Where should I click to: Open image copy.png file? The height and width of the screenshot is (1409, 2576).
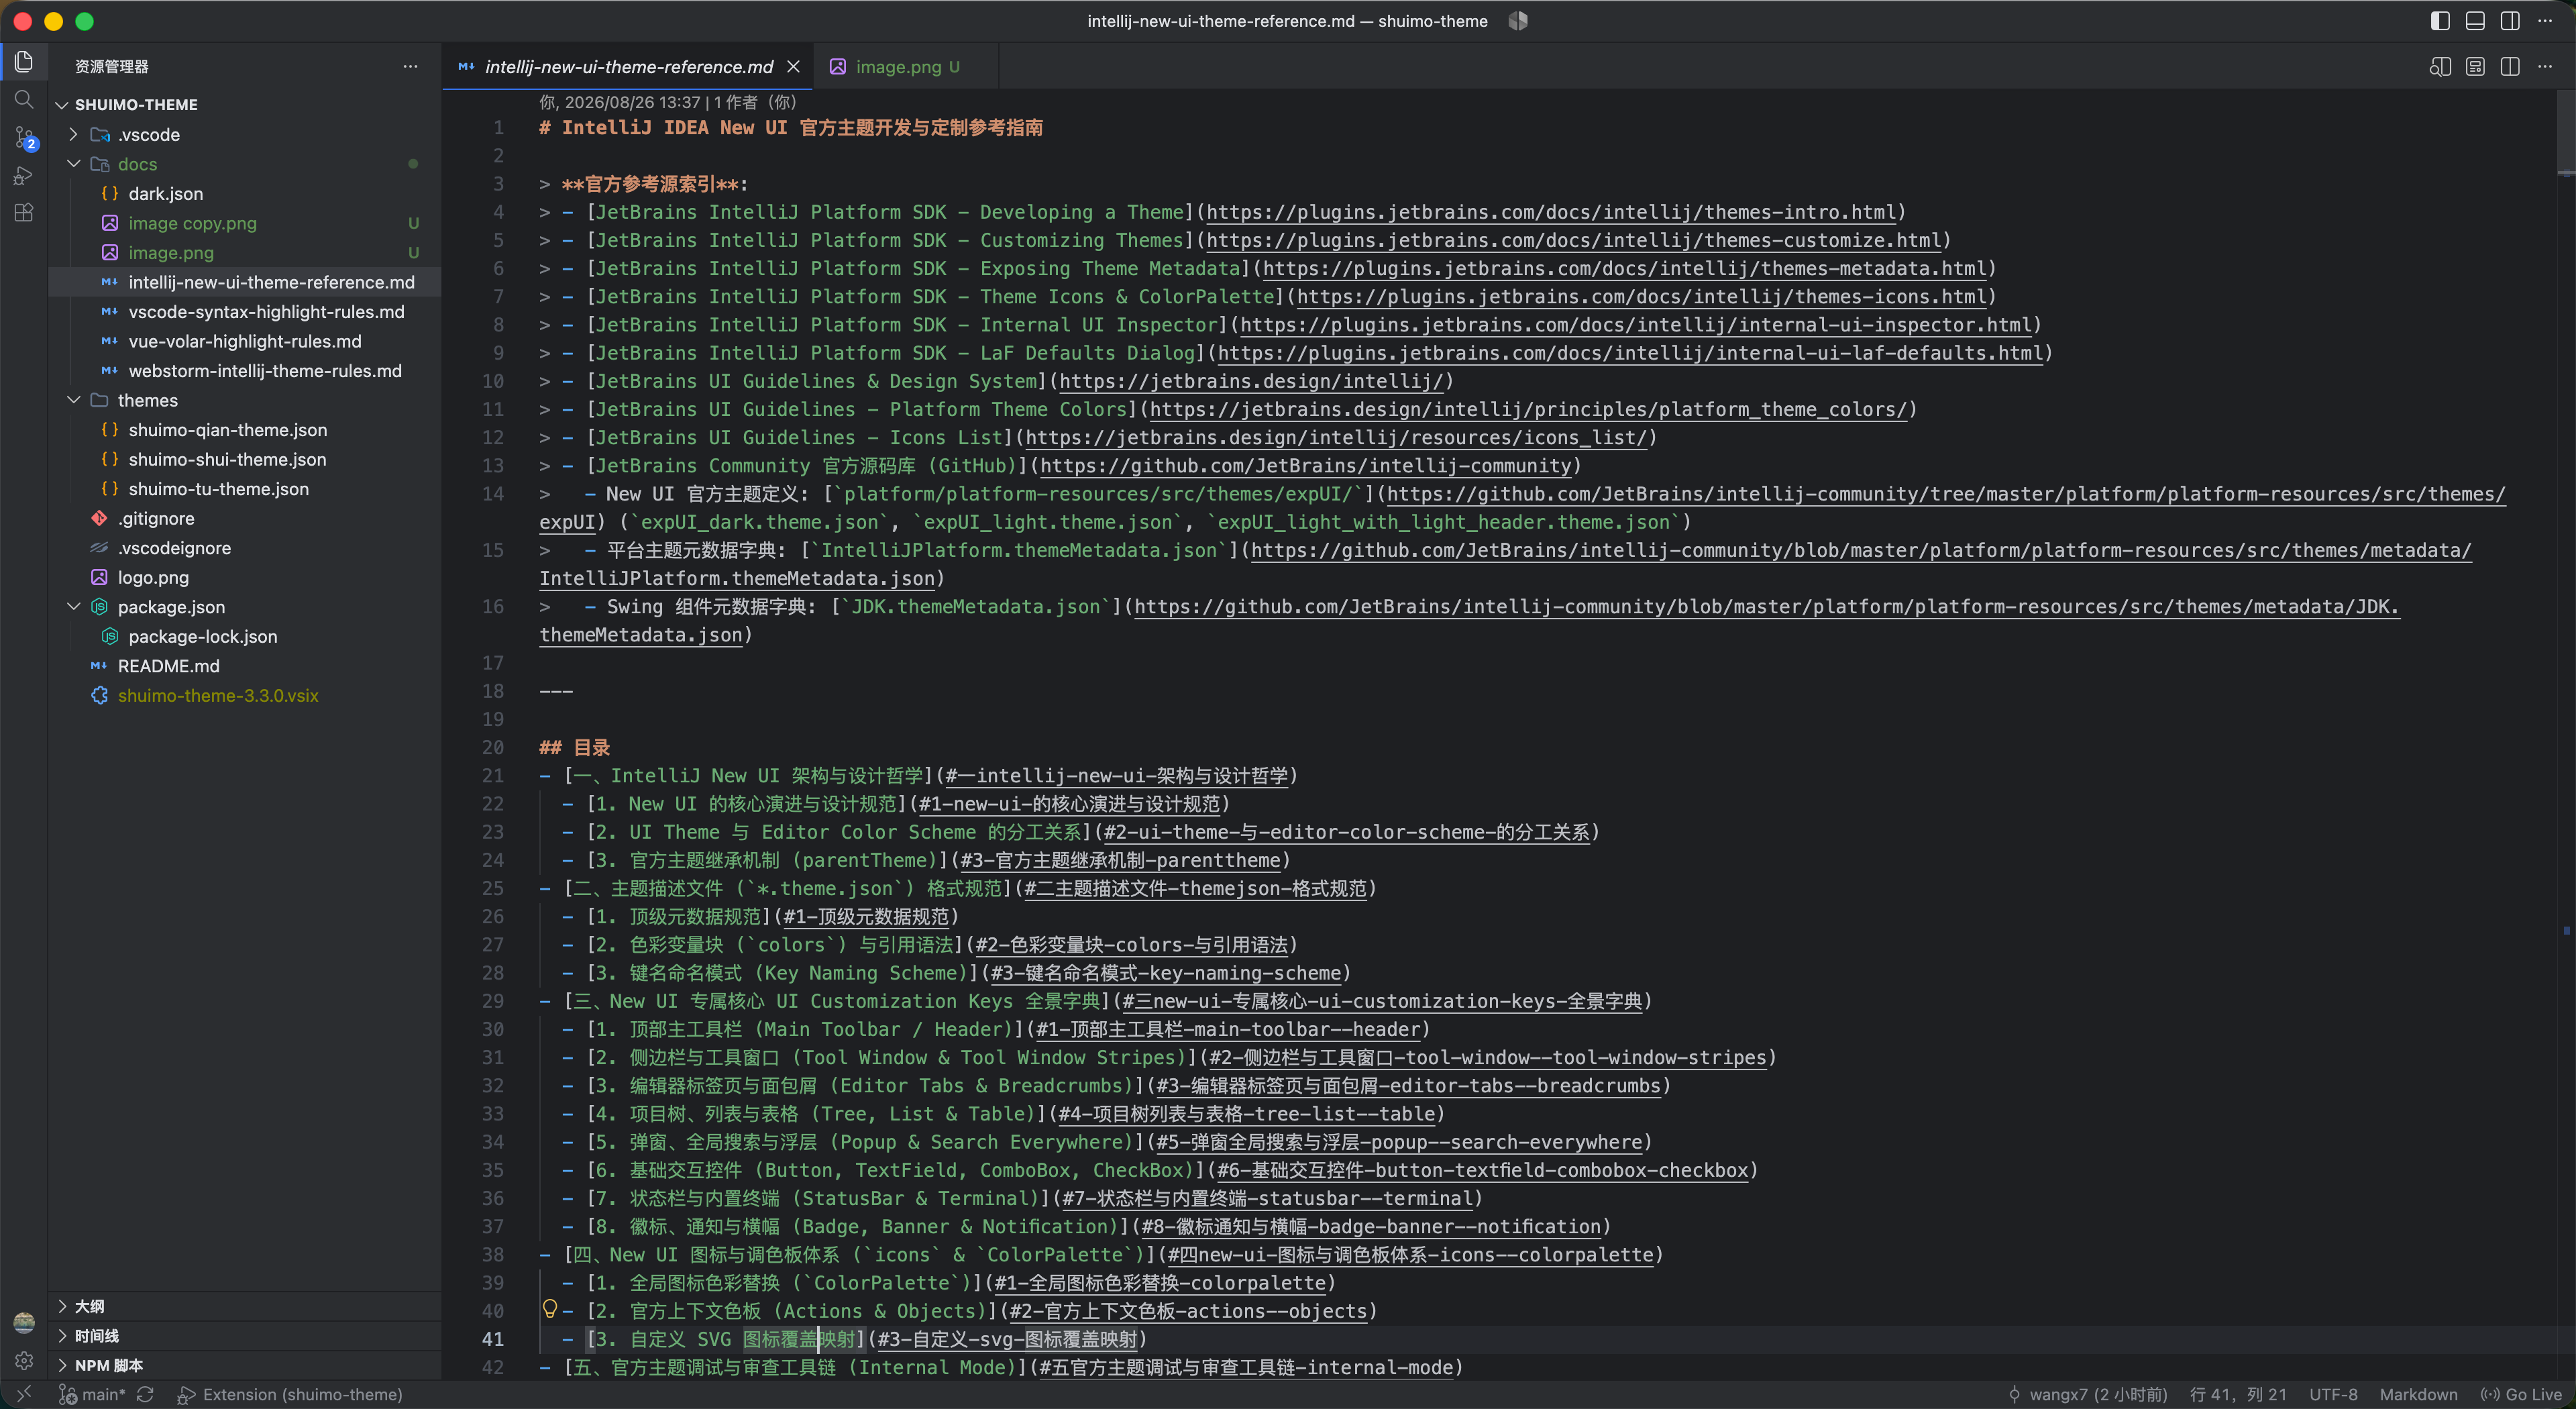244,223
